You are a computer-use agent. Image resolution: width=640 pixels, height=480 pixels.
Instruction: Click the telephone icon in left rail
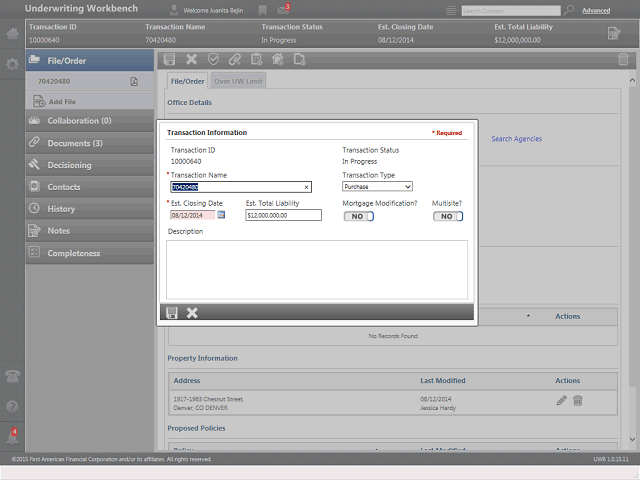pyautogui.click(x=12, y=376)
